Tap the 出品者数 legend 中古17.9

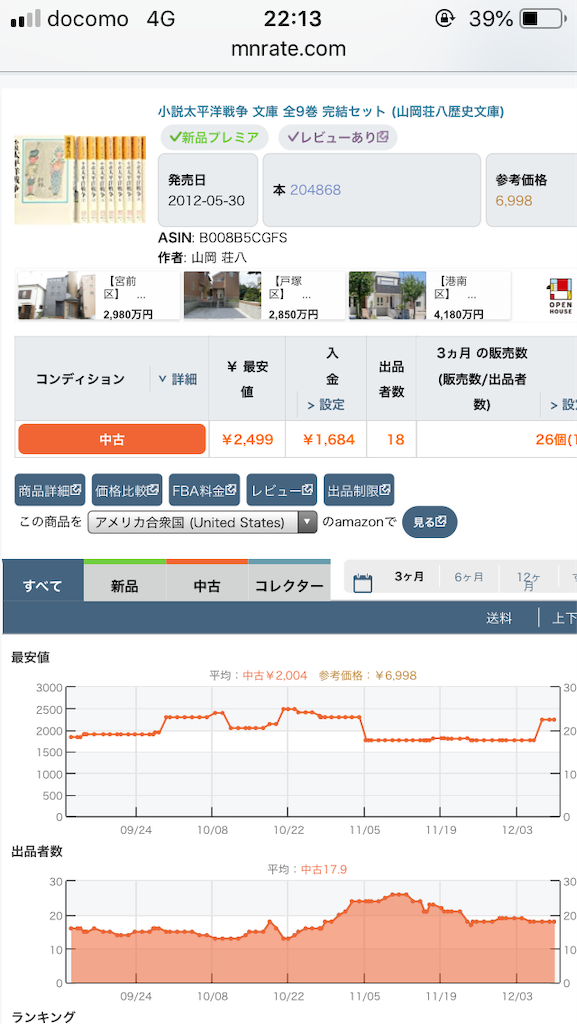[325, 869]
